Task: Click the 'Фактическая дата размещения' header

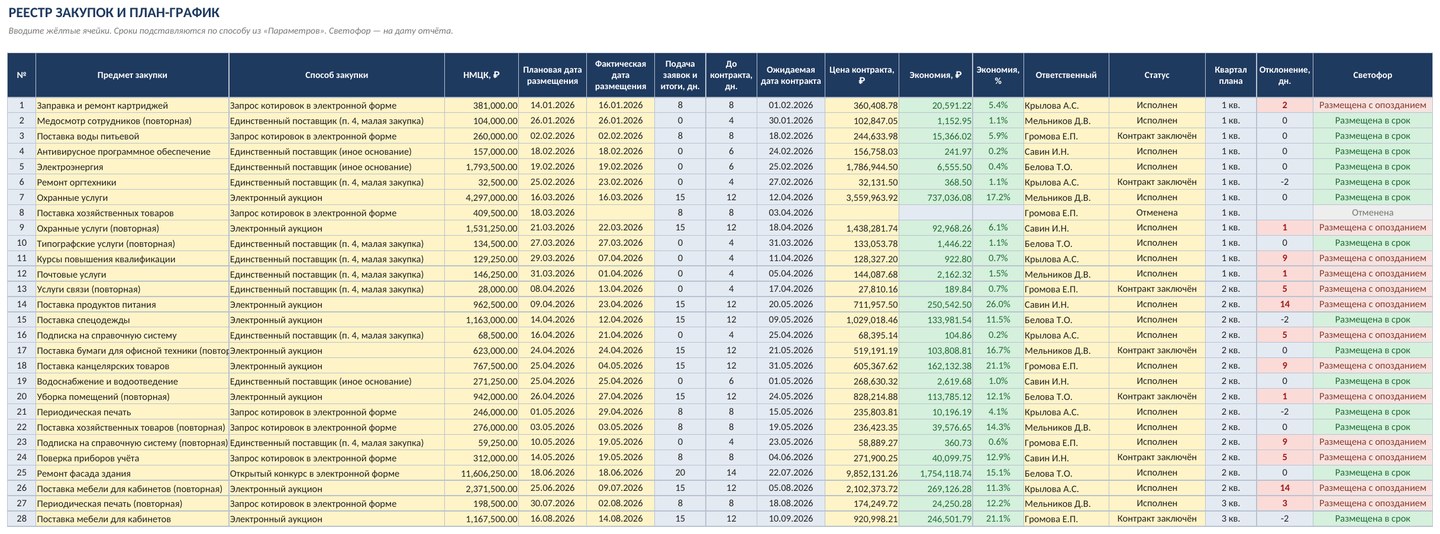Action: click(x=619, y=75)
